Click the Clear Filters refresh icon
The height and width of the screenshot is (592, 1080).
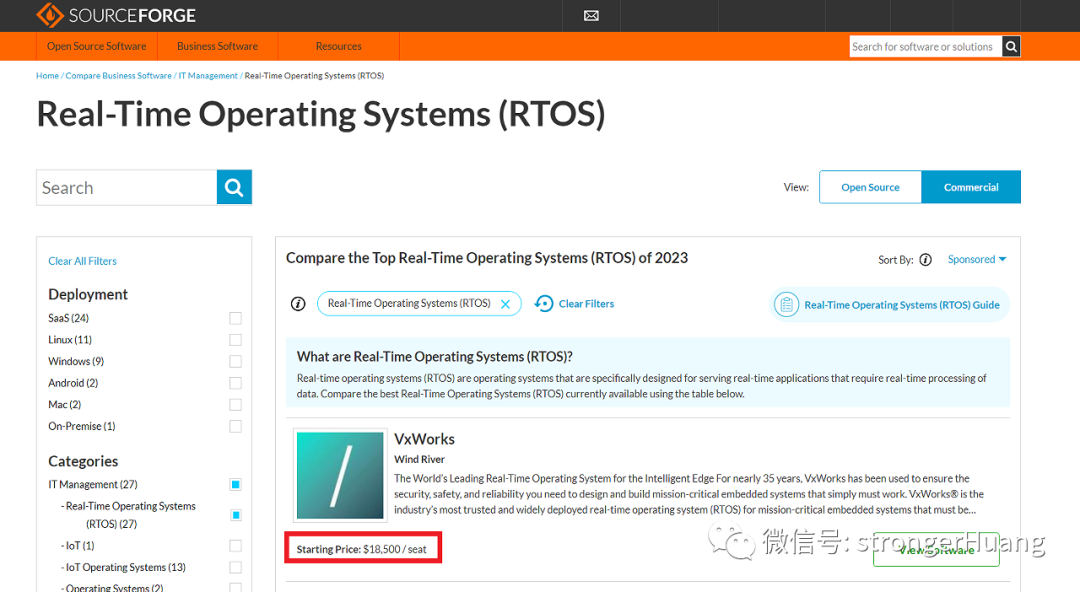pos(541,303)
